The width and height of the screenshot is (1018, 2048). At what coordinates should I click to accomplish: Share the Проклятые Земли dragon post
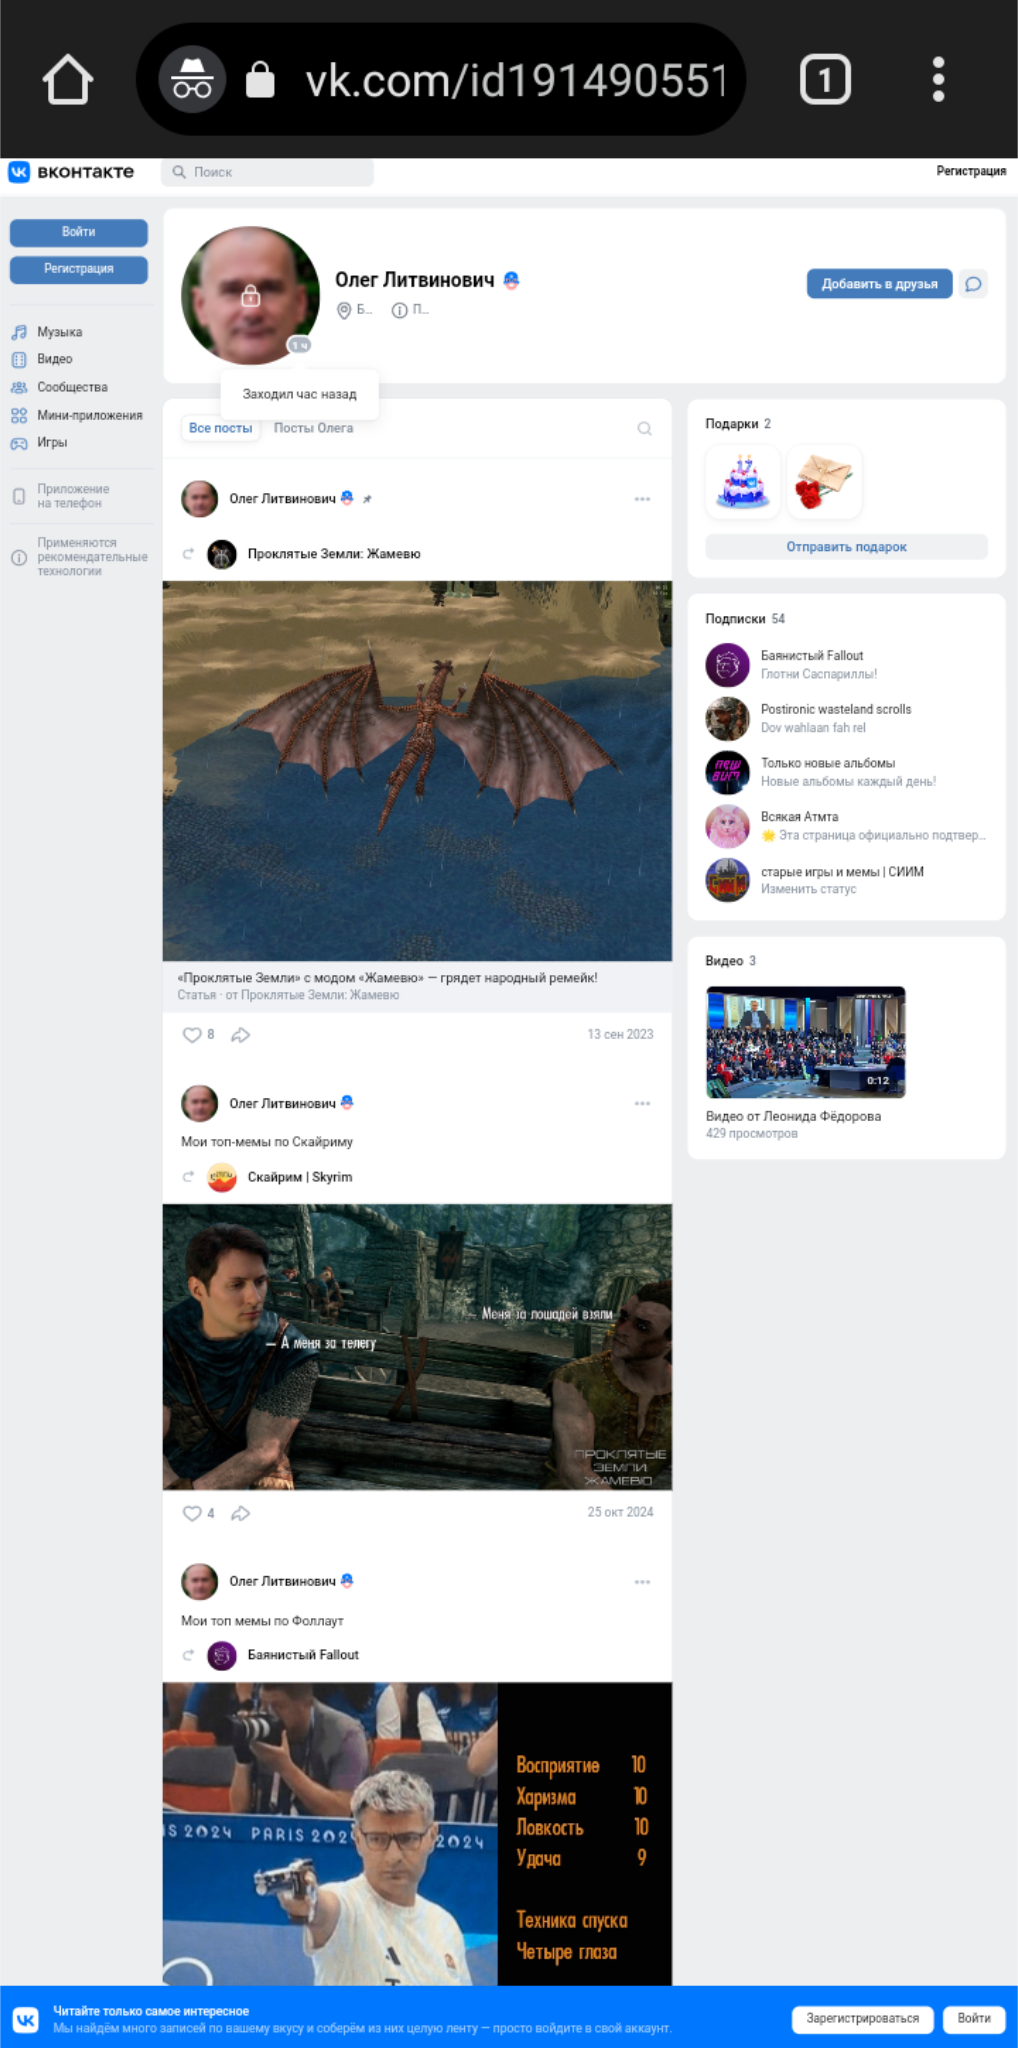(240, 1035)
